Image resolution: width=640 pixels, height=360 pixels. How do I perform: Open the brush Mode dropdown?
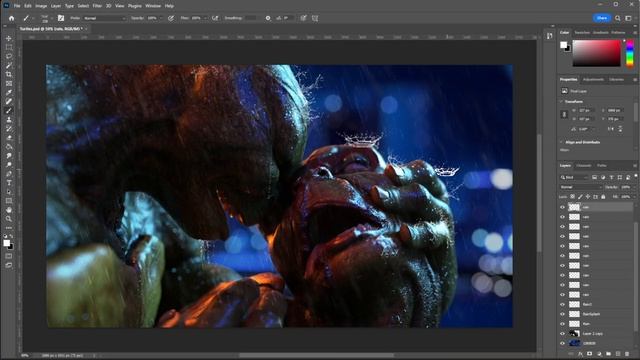point(105,18)
